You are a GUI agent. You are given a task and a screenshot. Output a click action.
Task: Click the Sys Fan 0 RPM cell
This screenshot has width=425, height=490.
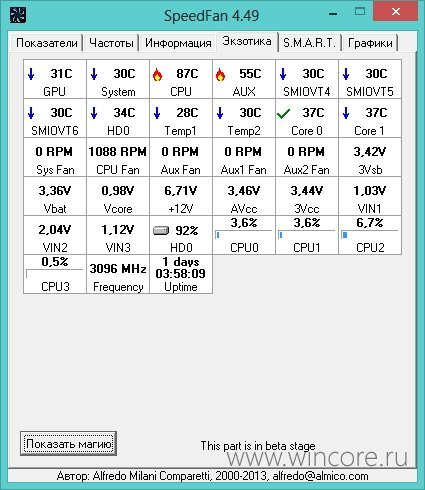pyautogui.click(x=55, y=157)
